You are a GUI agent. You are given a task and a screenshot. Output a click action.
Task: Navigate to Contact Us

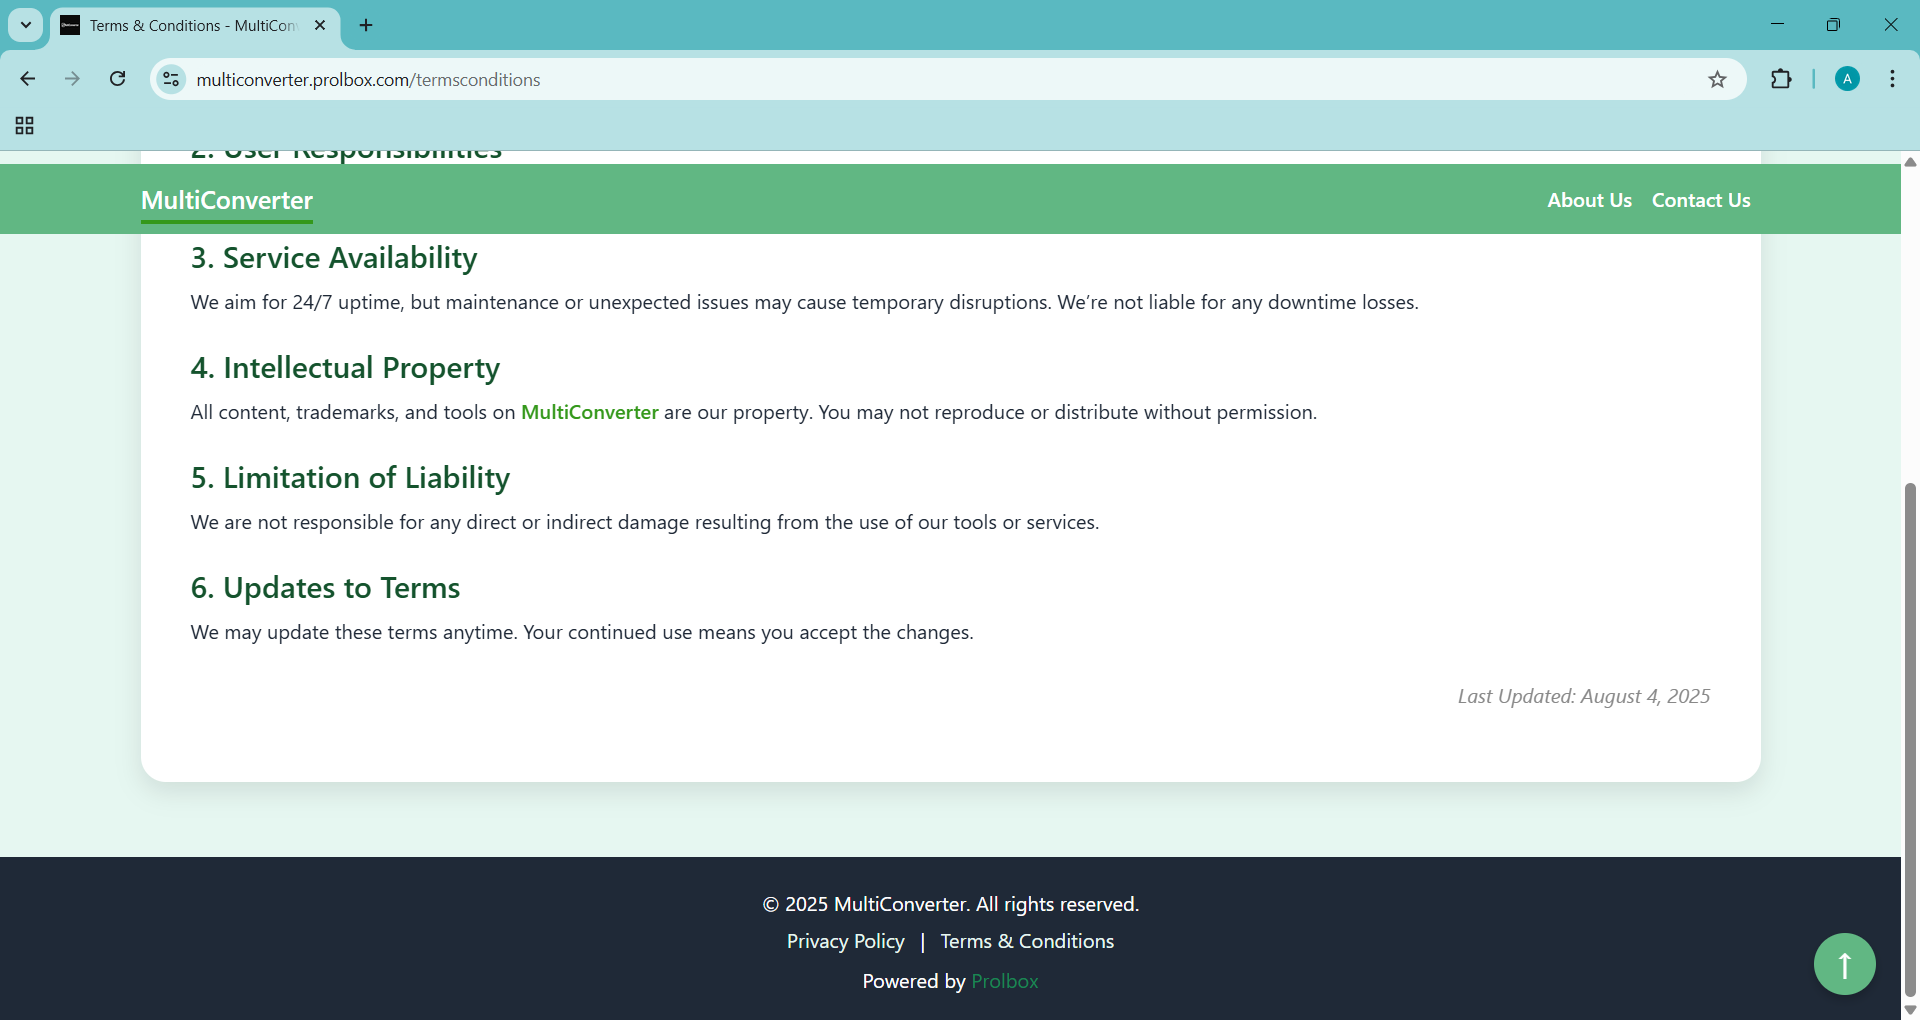point(1700,200)
